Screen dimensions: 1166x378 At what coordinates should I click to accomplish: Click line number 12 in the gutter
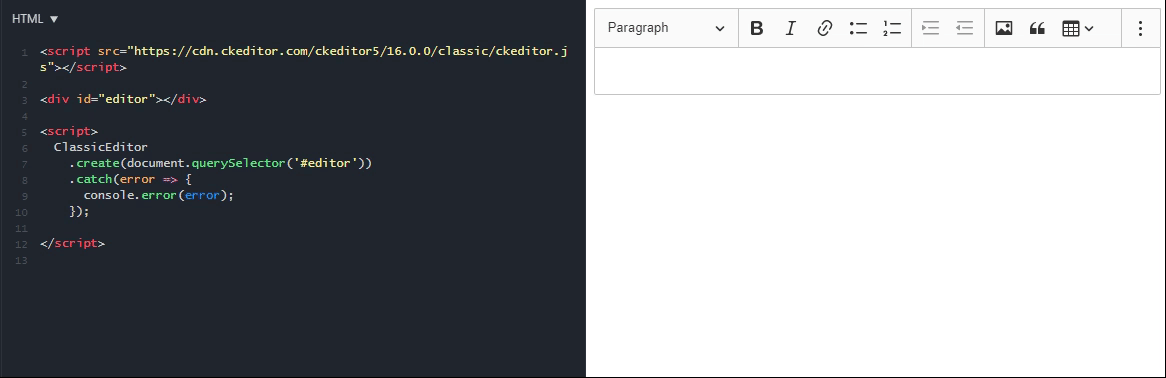pos(21,244)
